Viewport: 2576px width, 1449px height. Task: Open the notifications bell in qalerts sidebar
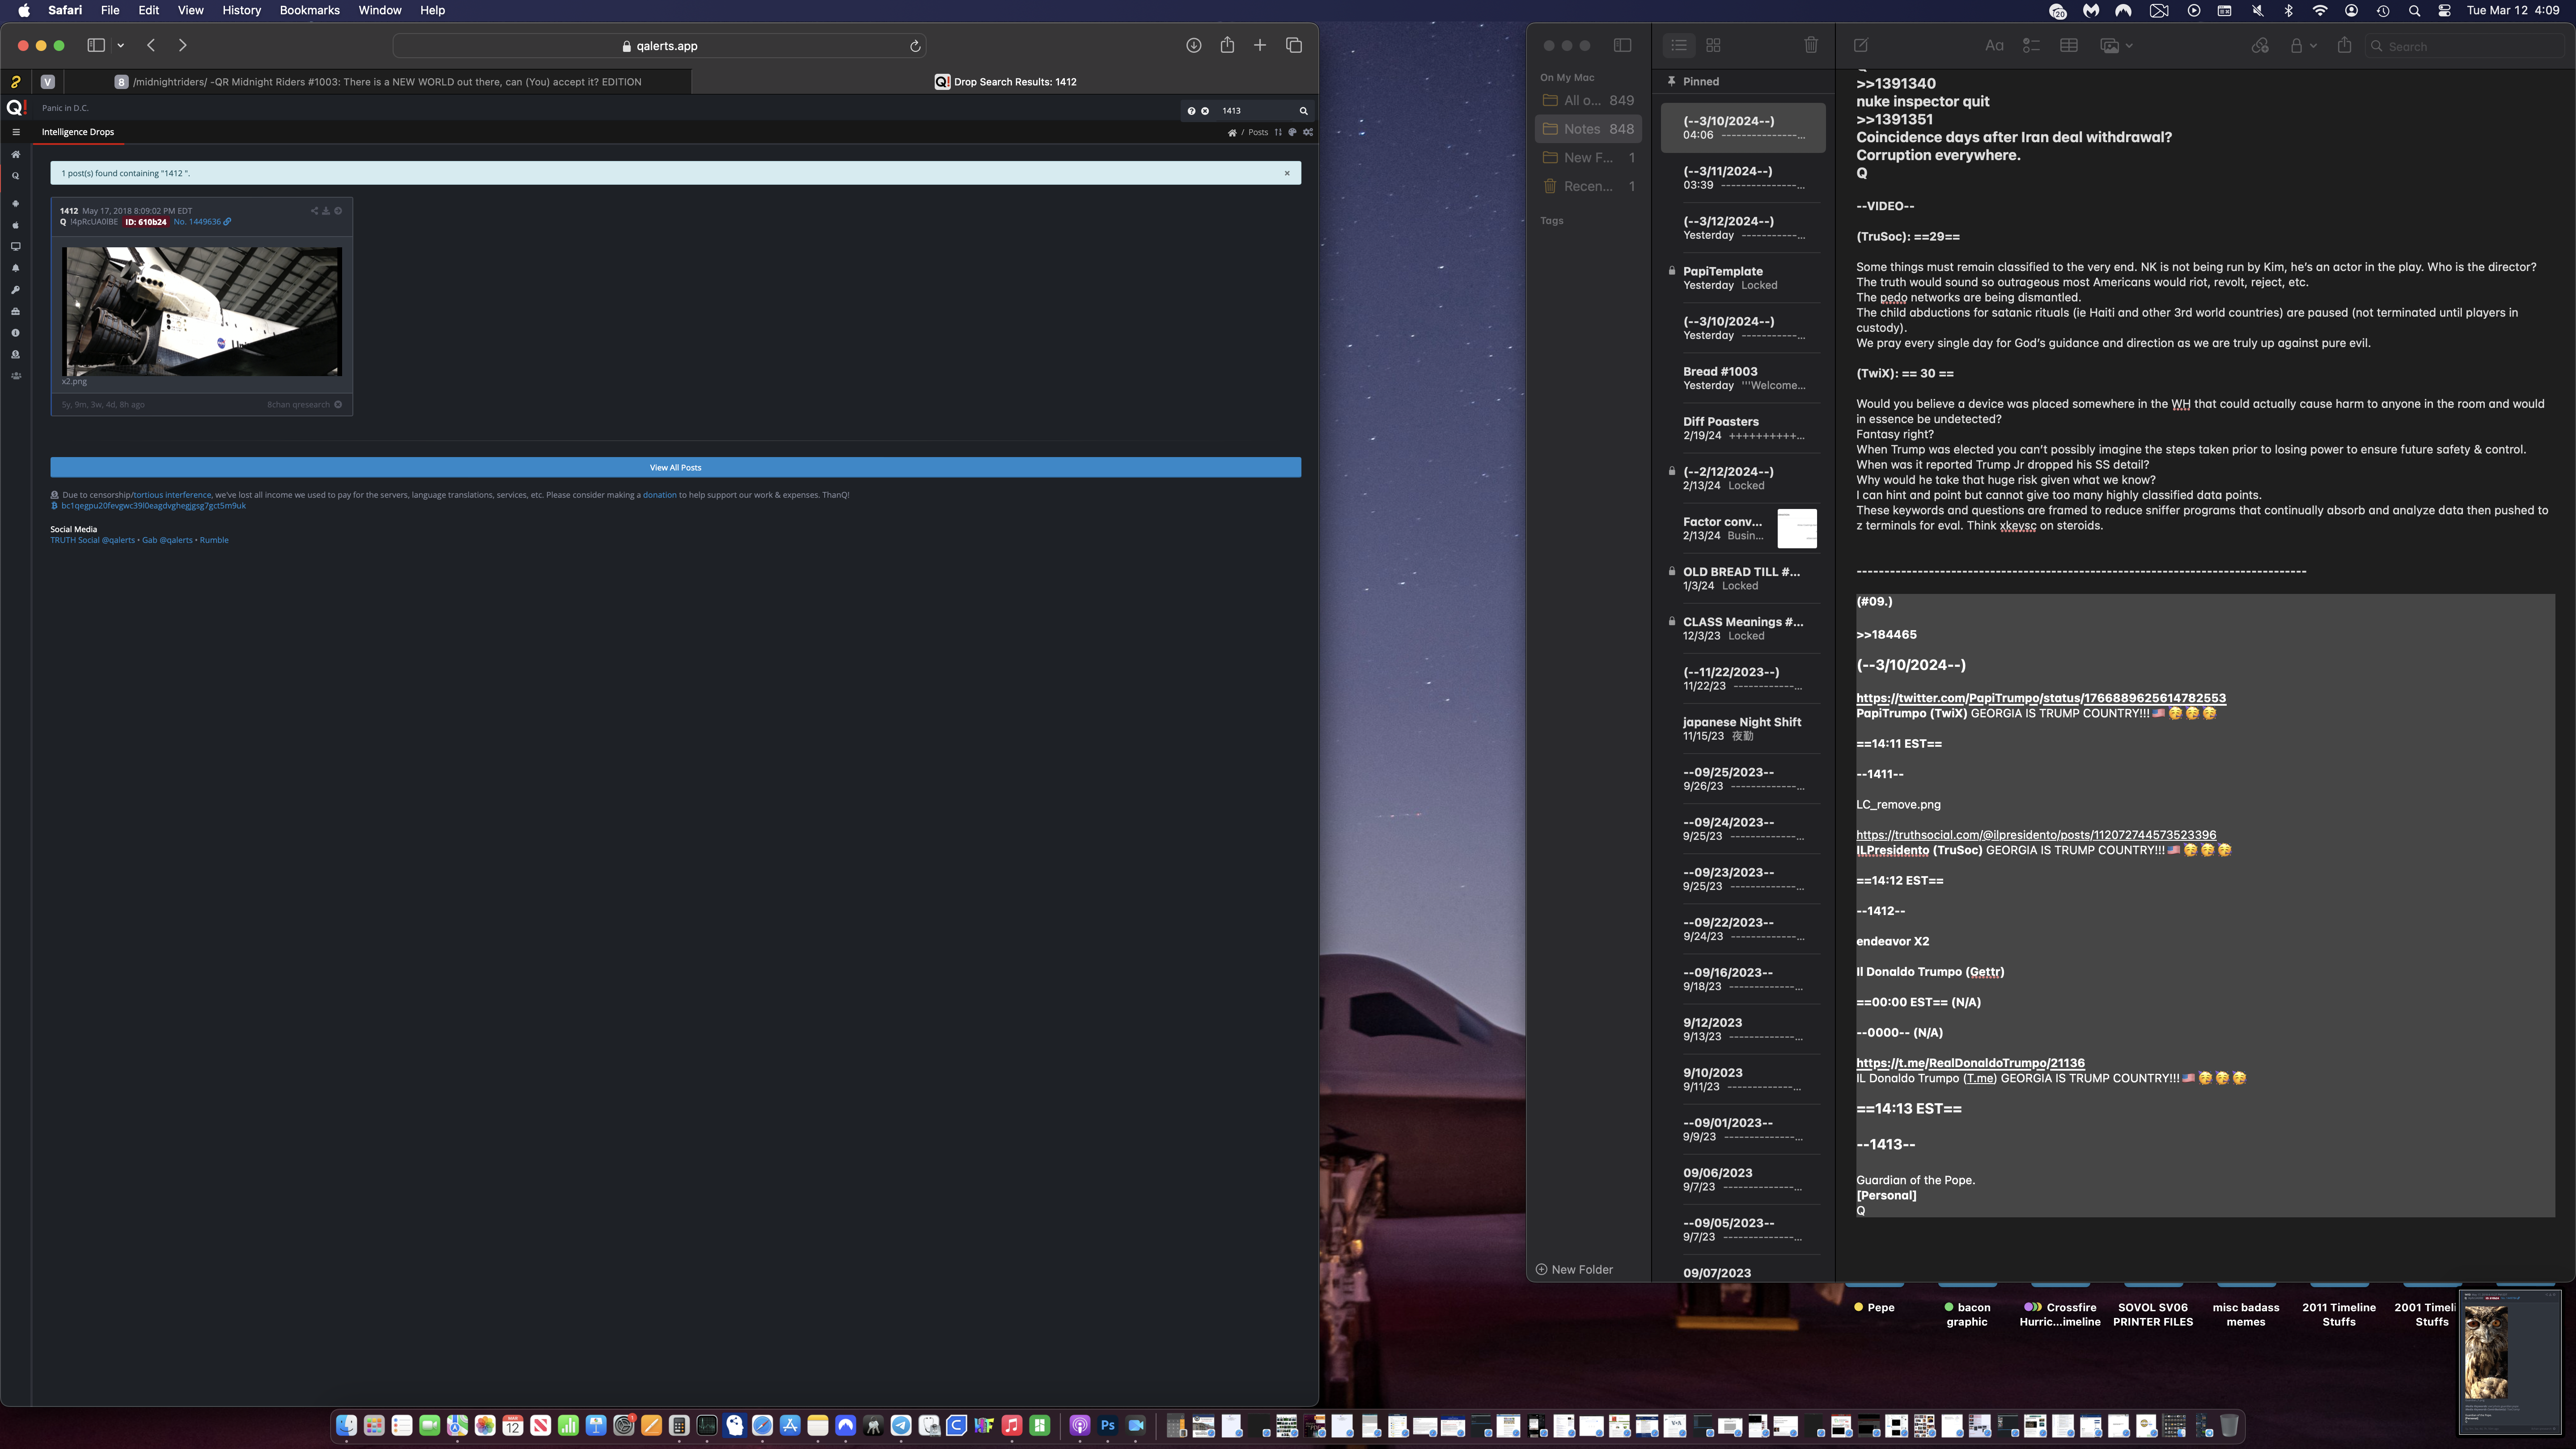pos(15,268)
